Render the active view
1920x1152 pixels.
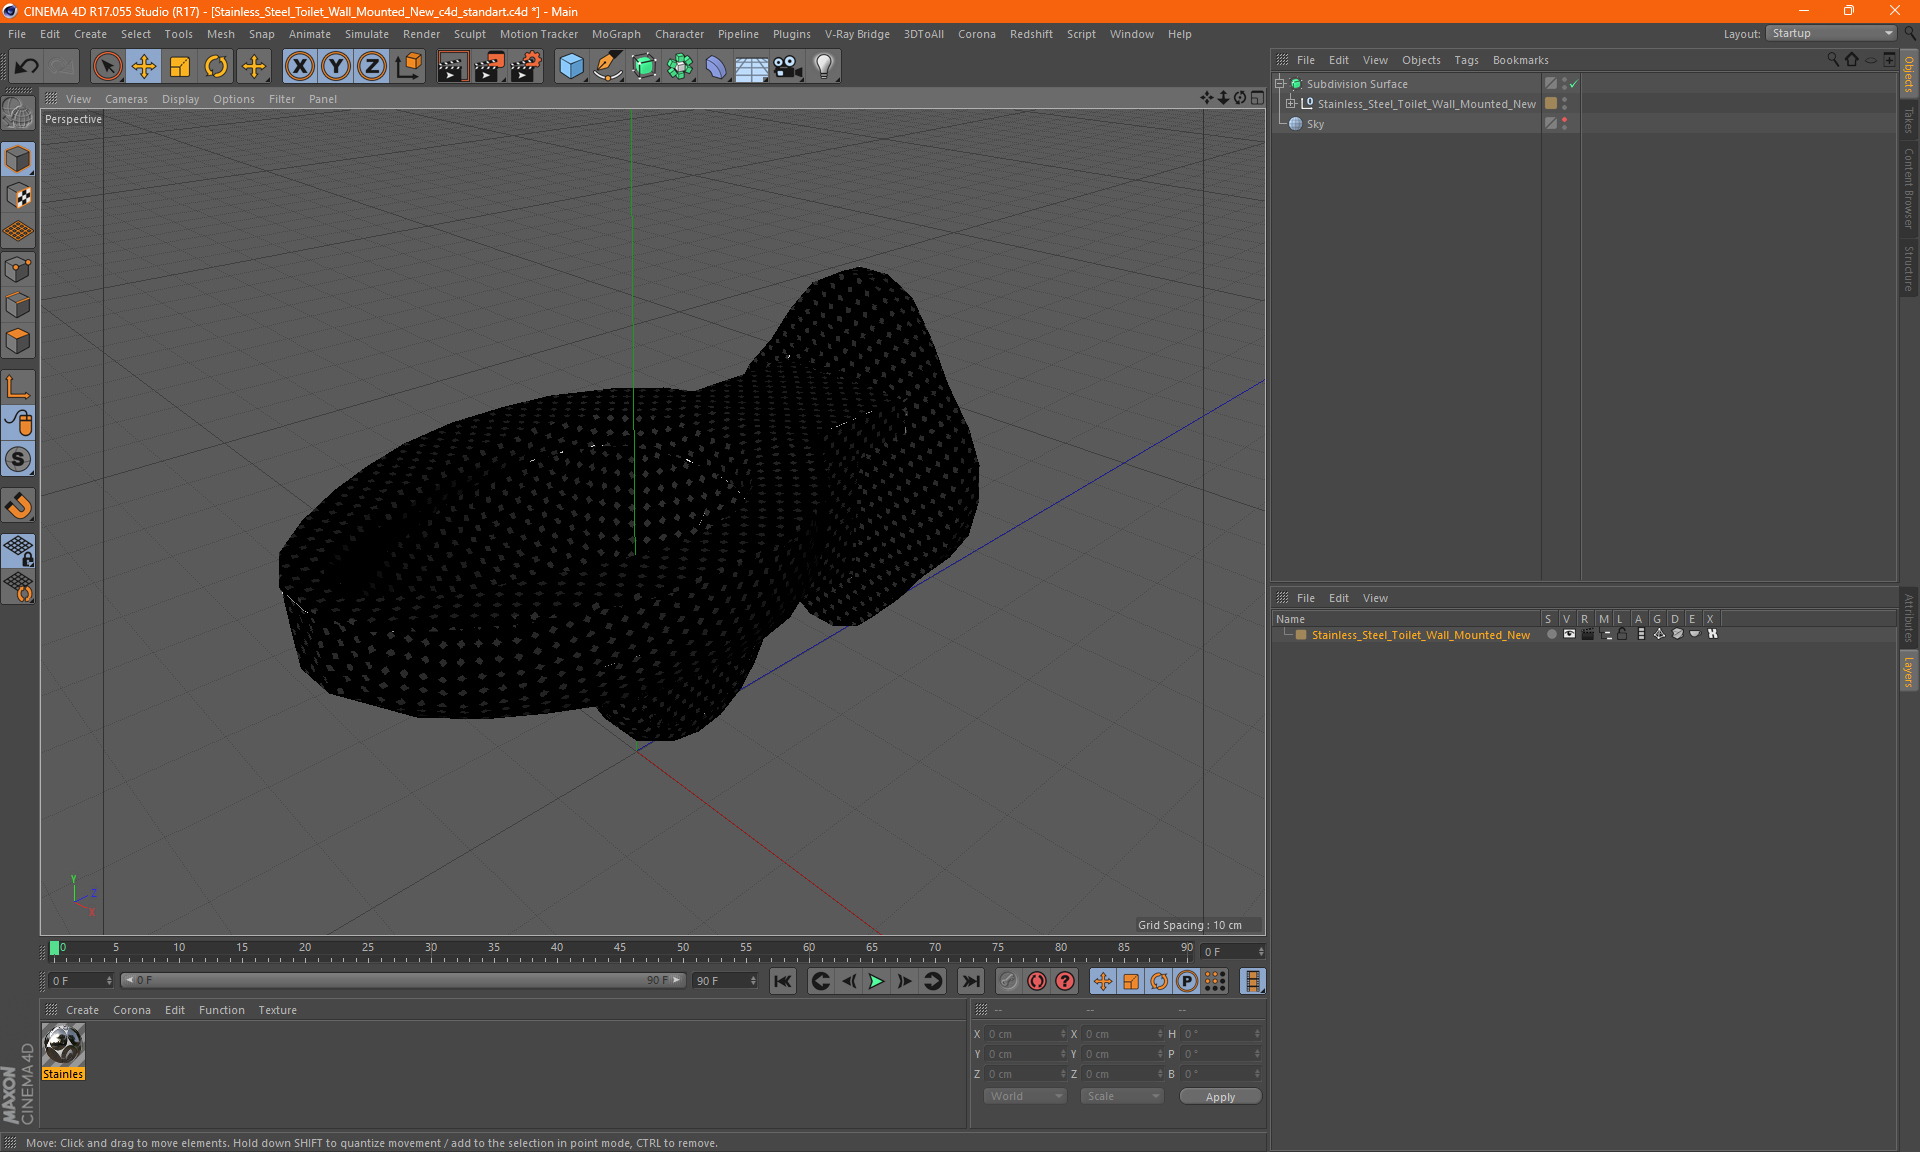click(x=452, y=66)
